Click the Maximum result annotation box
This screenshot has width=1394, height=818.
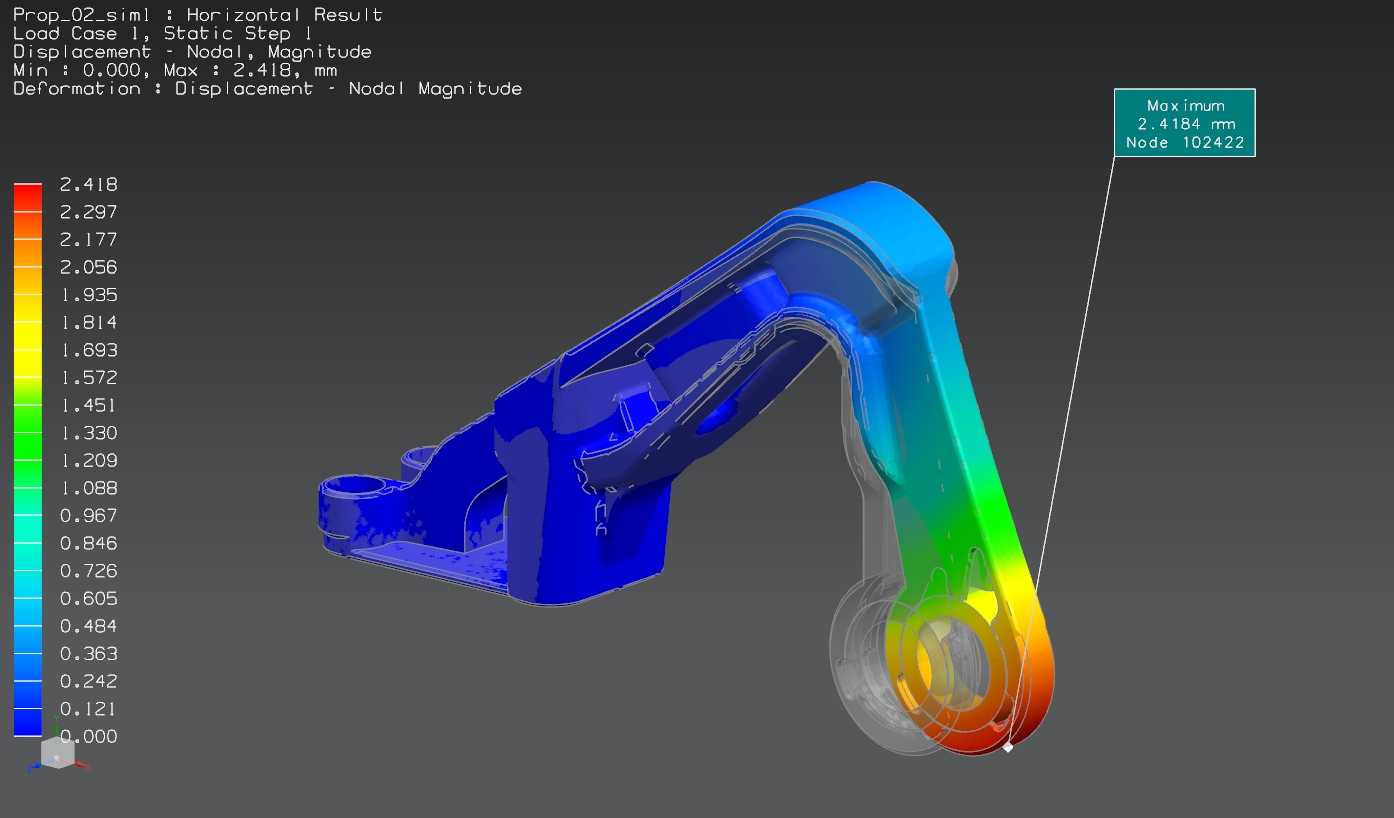point(1185,123)
